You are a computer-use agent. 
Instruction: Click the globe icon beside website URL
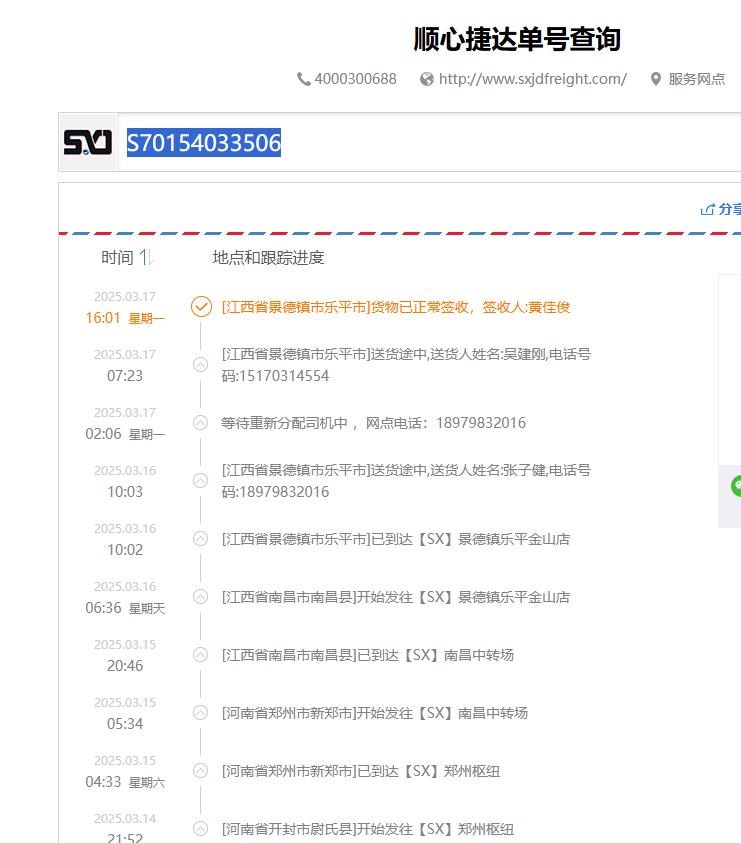pos(427,79)
